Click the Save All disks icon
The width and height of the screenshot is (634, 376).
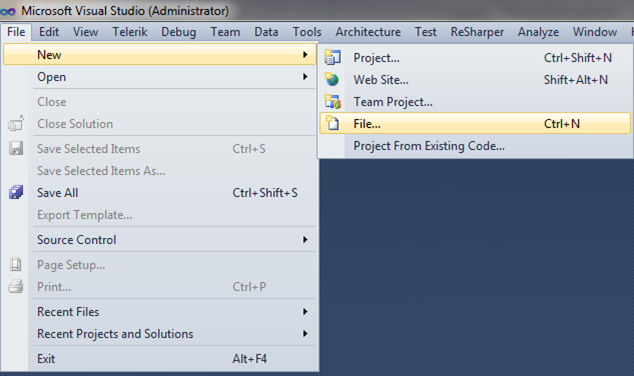click(16, 192)
